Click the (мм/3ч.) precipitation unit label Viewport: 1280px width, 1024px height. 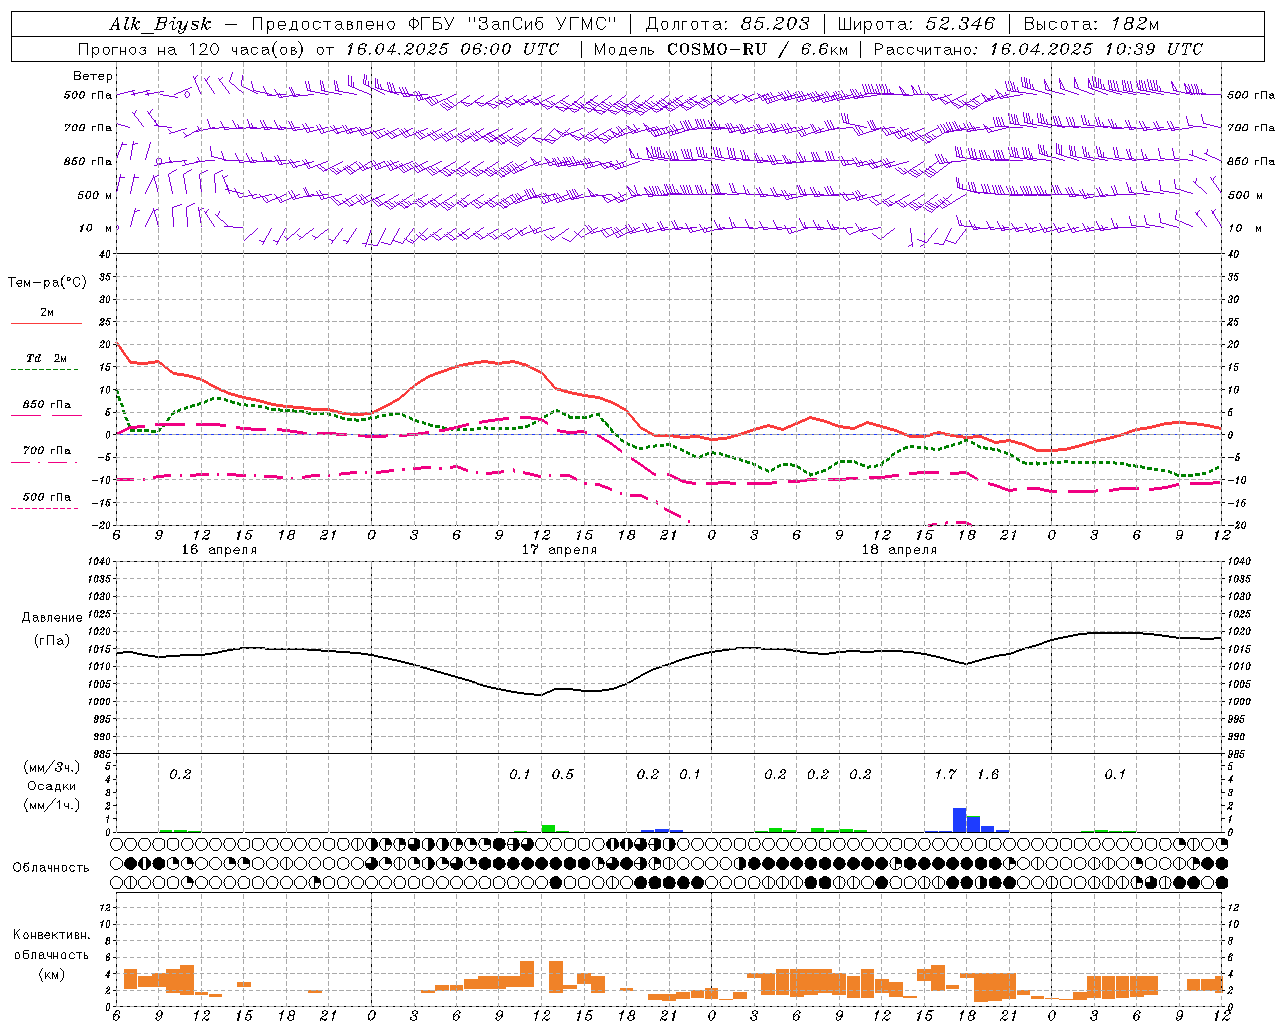(52, 767)
